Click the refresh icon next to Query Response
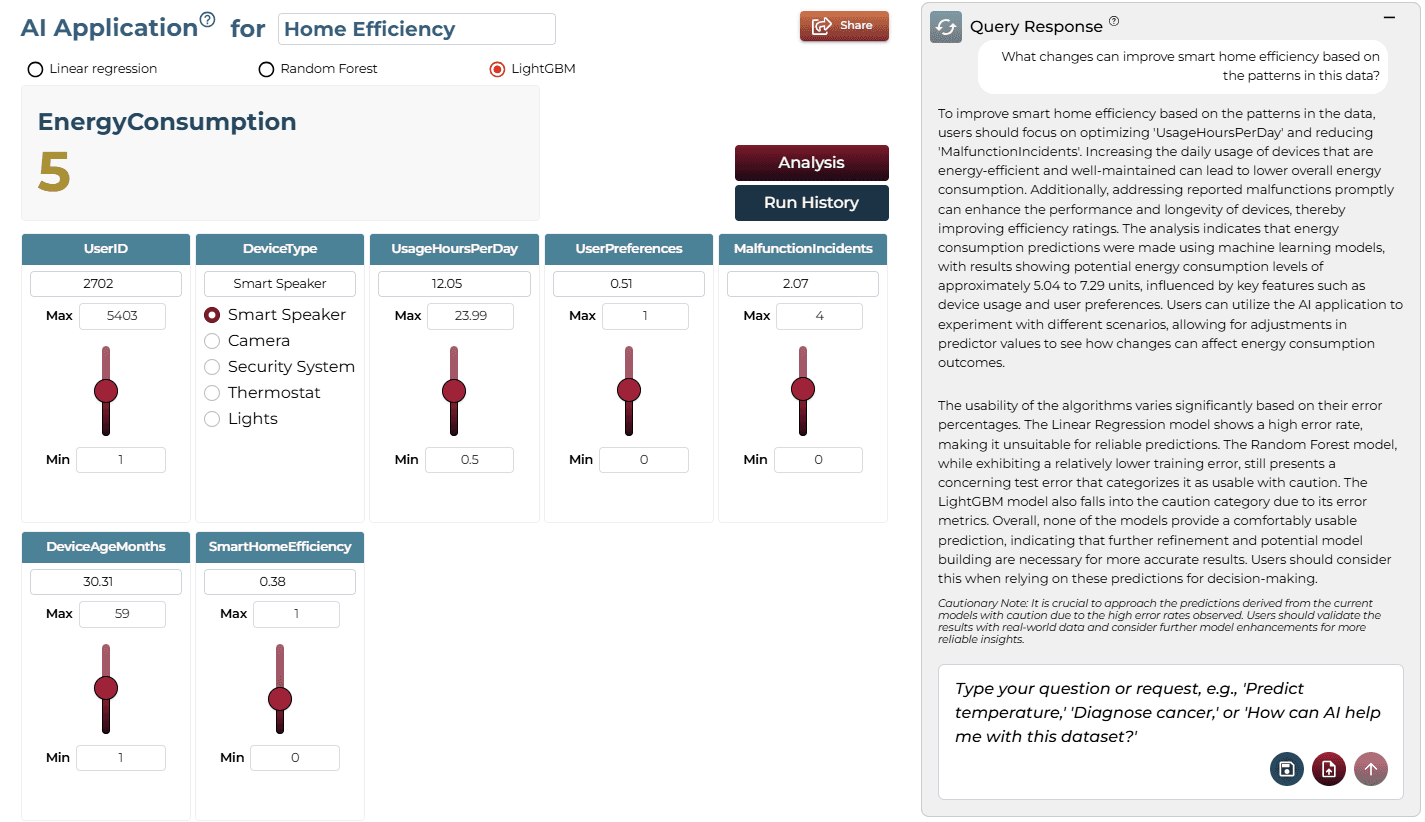The height and width of the screenshot is (822, 1425). click(x=946, y=27)
